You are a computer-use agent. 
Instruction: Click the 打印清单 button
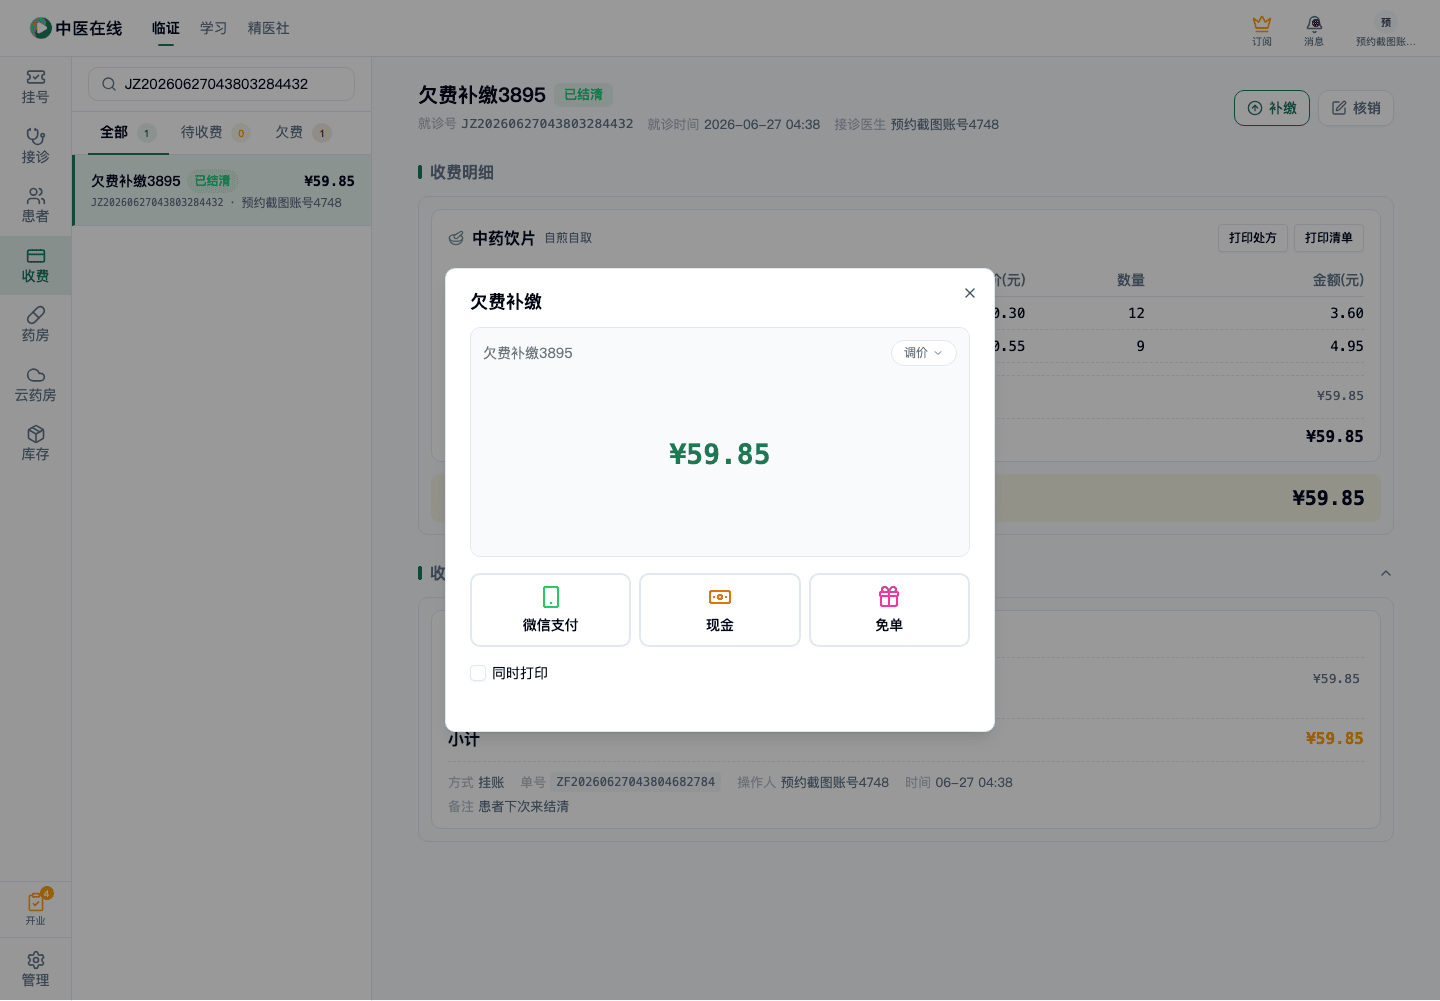point(1329,238)
